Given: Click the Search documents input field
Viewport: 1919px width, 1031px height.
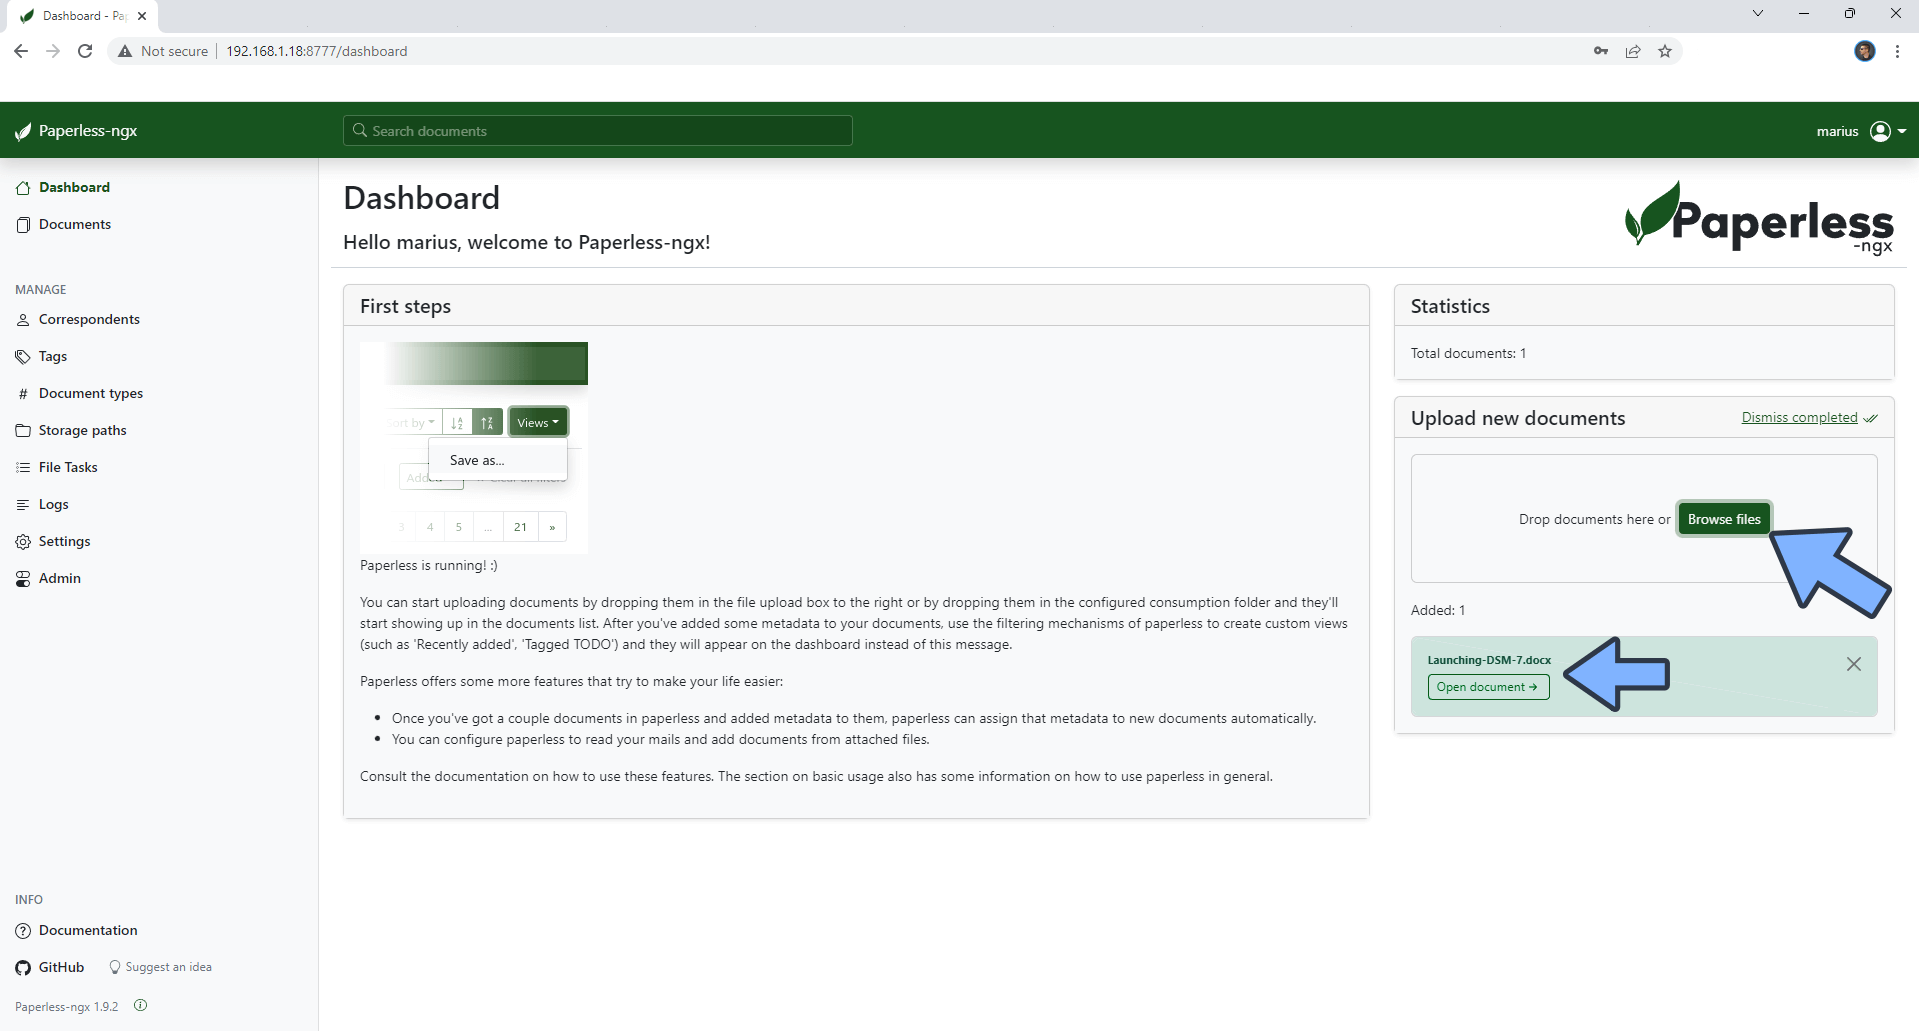Looking at the screenshot, I should (x=597, y=130).
